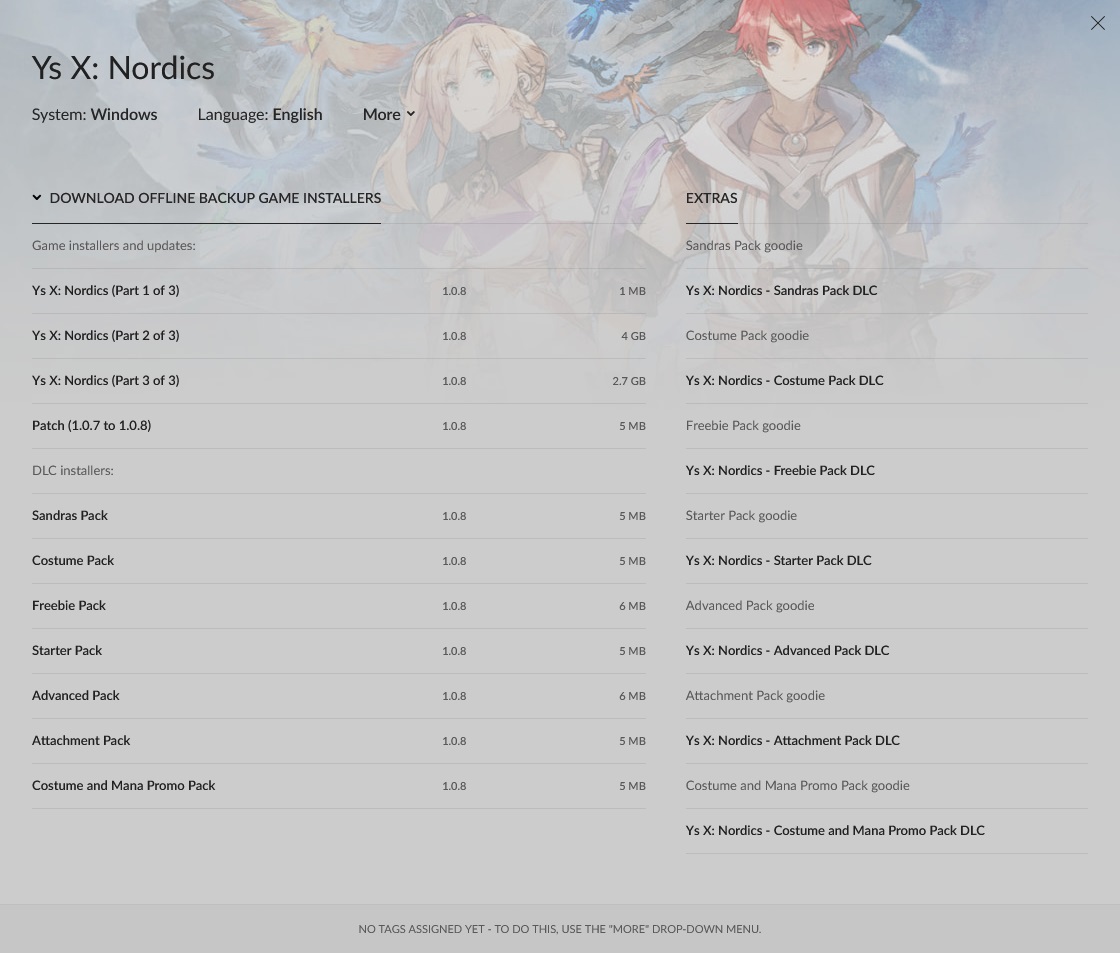Change Language: English setting
1120x953 pixels.
tap(260, 114)
